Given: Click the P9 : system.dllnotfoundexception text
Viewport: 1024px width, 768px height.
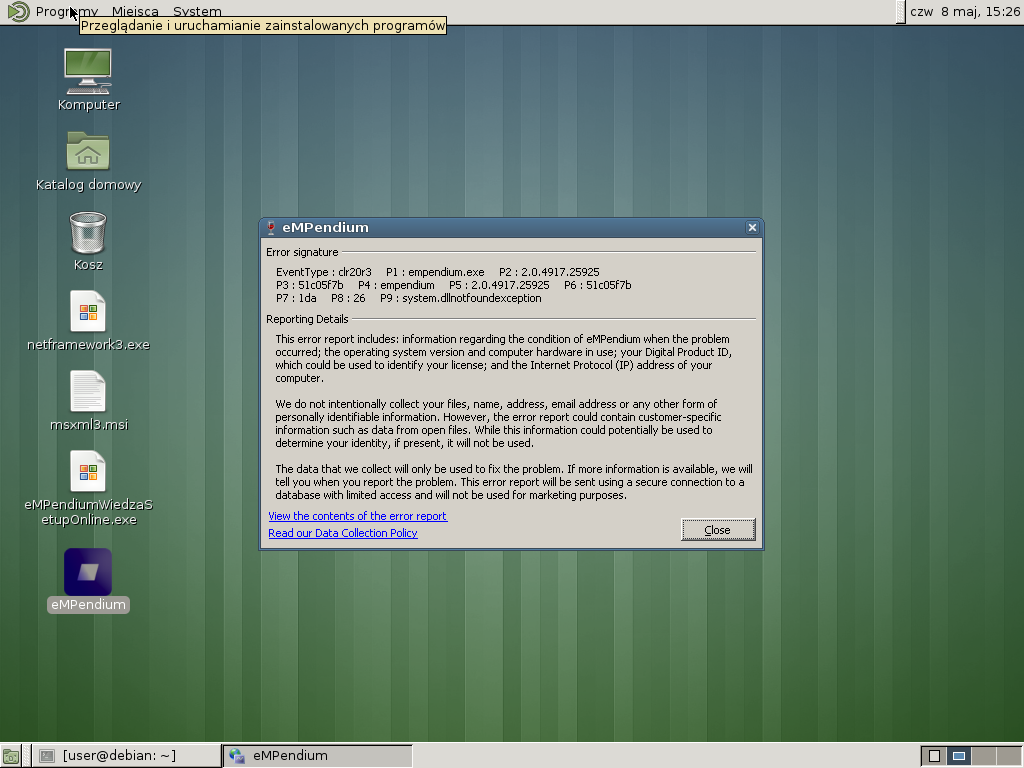Looking at the screenshot, I should click(x=460, y=298).
